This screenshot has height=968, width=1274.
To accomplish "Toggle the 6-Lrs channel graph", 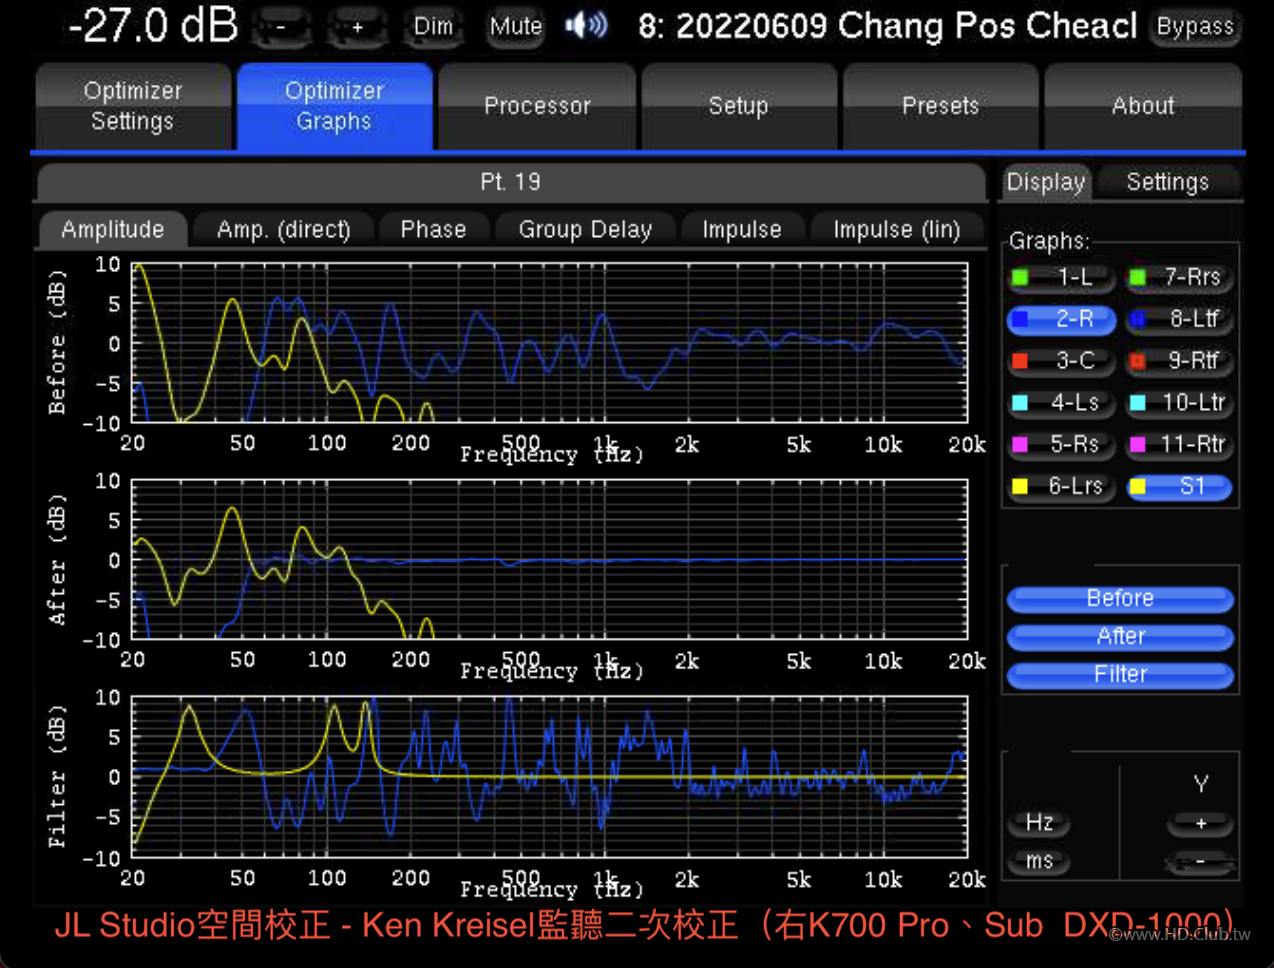I will click(1062, 487).
